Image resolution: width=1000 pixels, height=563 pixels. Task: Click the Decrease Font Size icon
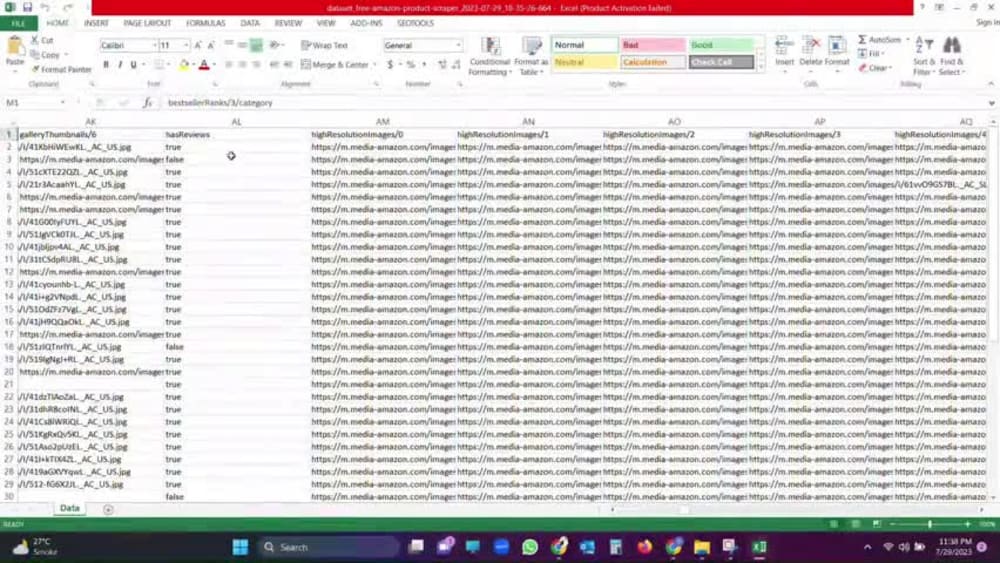coord(211,45)
